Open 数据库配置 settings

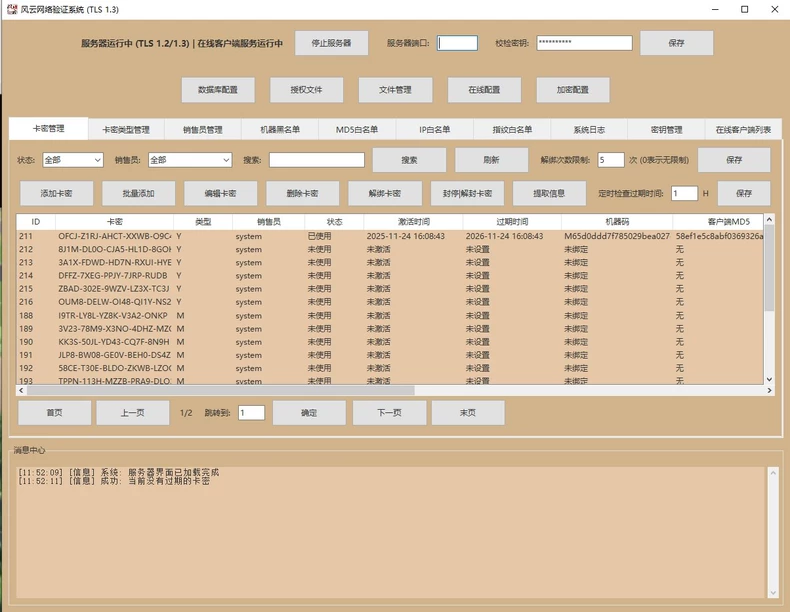click(218, 90)
